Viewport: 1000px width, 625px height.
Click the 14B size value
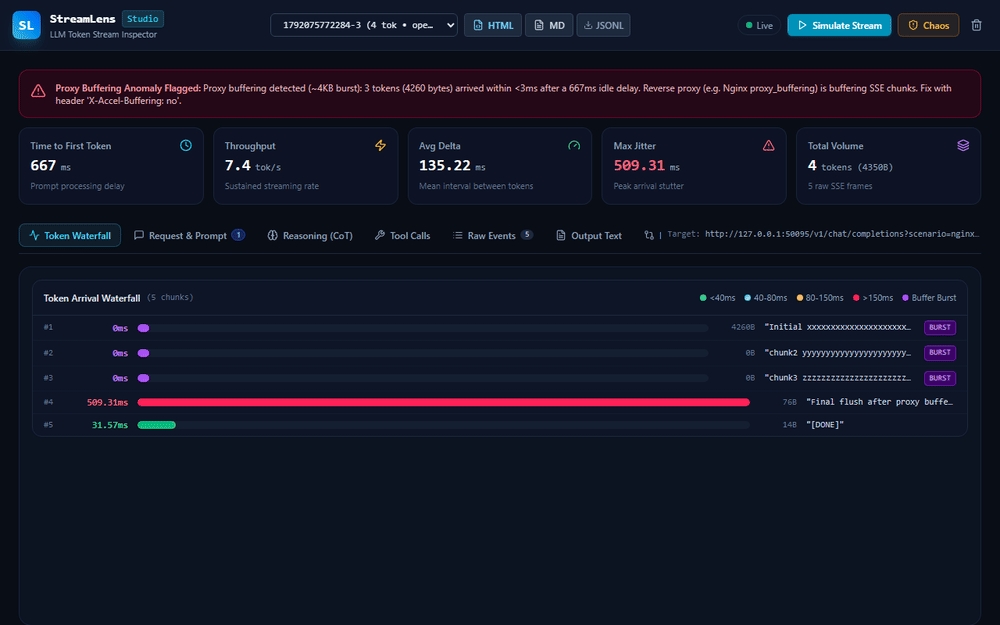tap(790, 425)
